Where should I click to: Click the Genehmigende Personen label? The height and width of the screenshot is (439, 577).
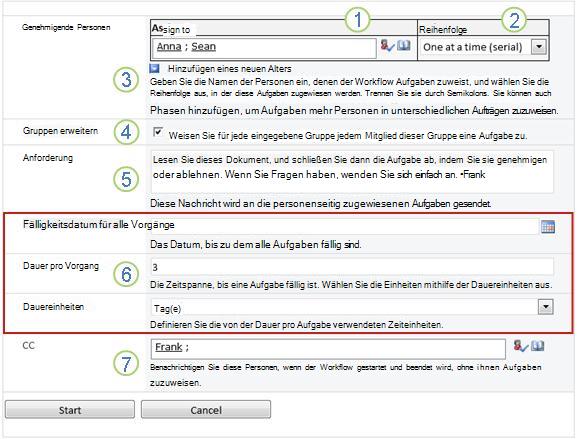(x=66, y=27)
